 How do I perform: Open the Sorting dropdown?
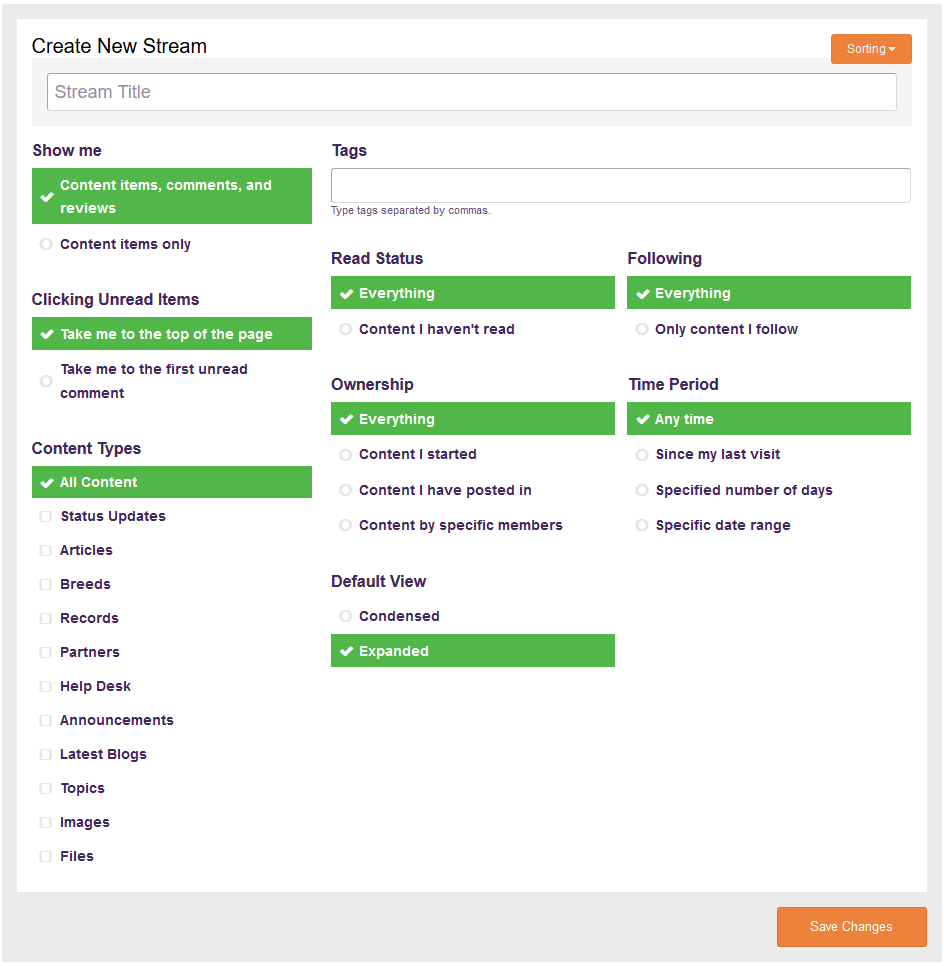(x=870, y=49)
